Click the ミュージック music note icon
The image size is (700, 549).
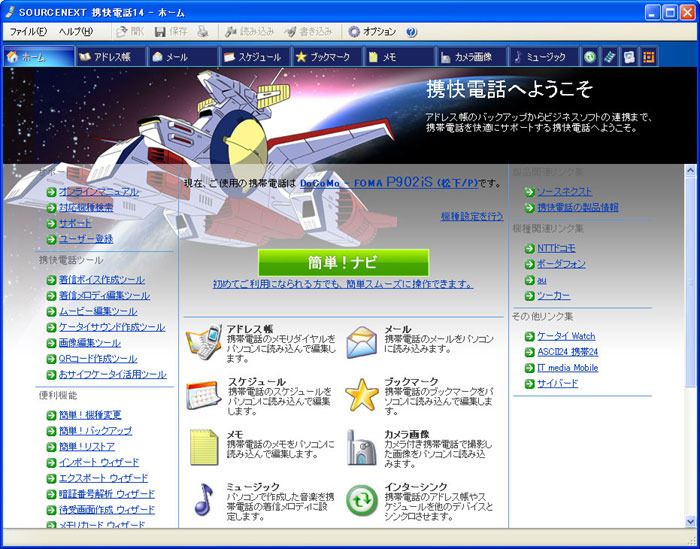click(204, 499)
